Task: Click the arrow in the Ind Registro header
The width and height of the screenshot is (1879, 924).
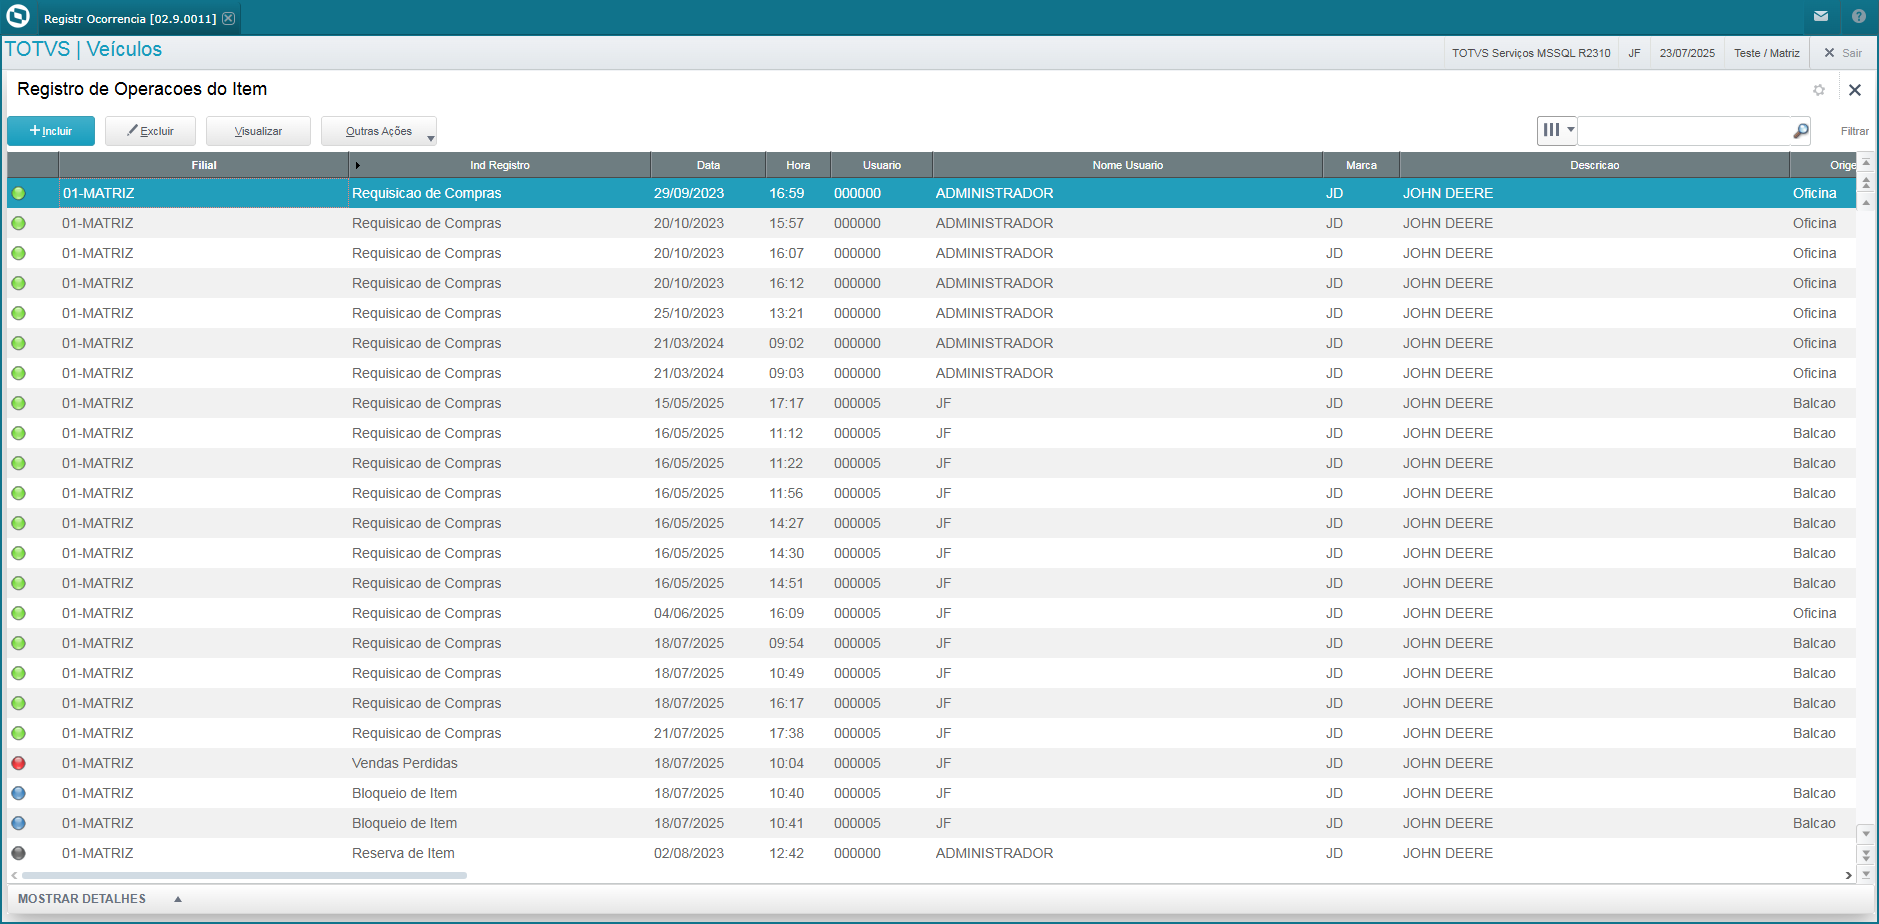Action: coord(357,165)
